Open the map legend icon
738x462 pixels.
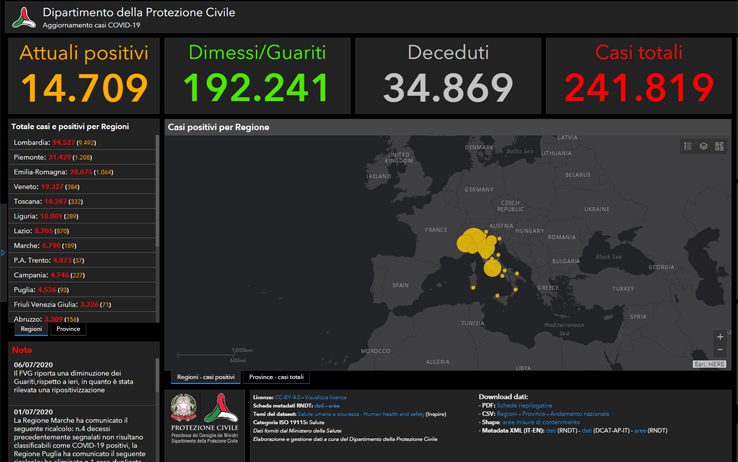[688, 146]
